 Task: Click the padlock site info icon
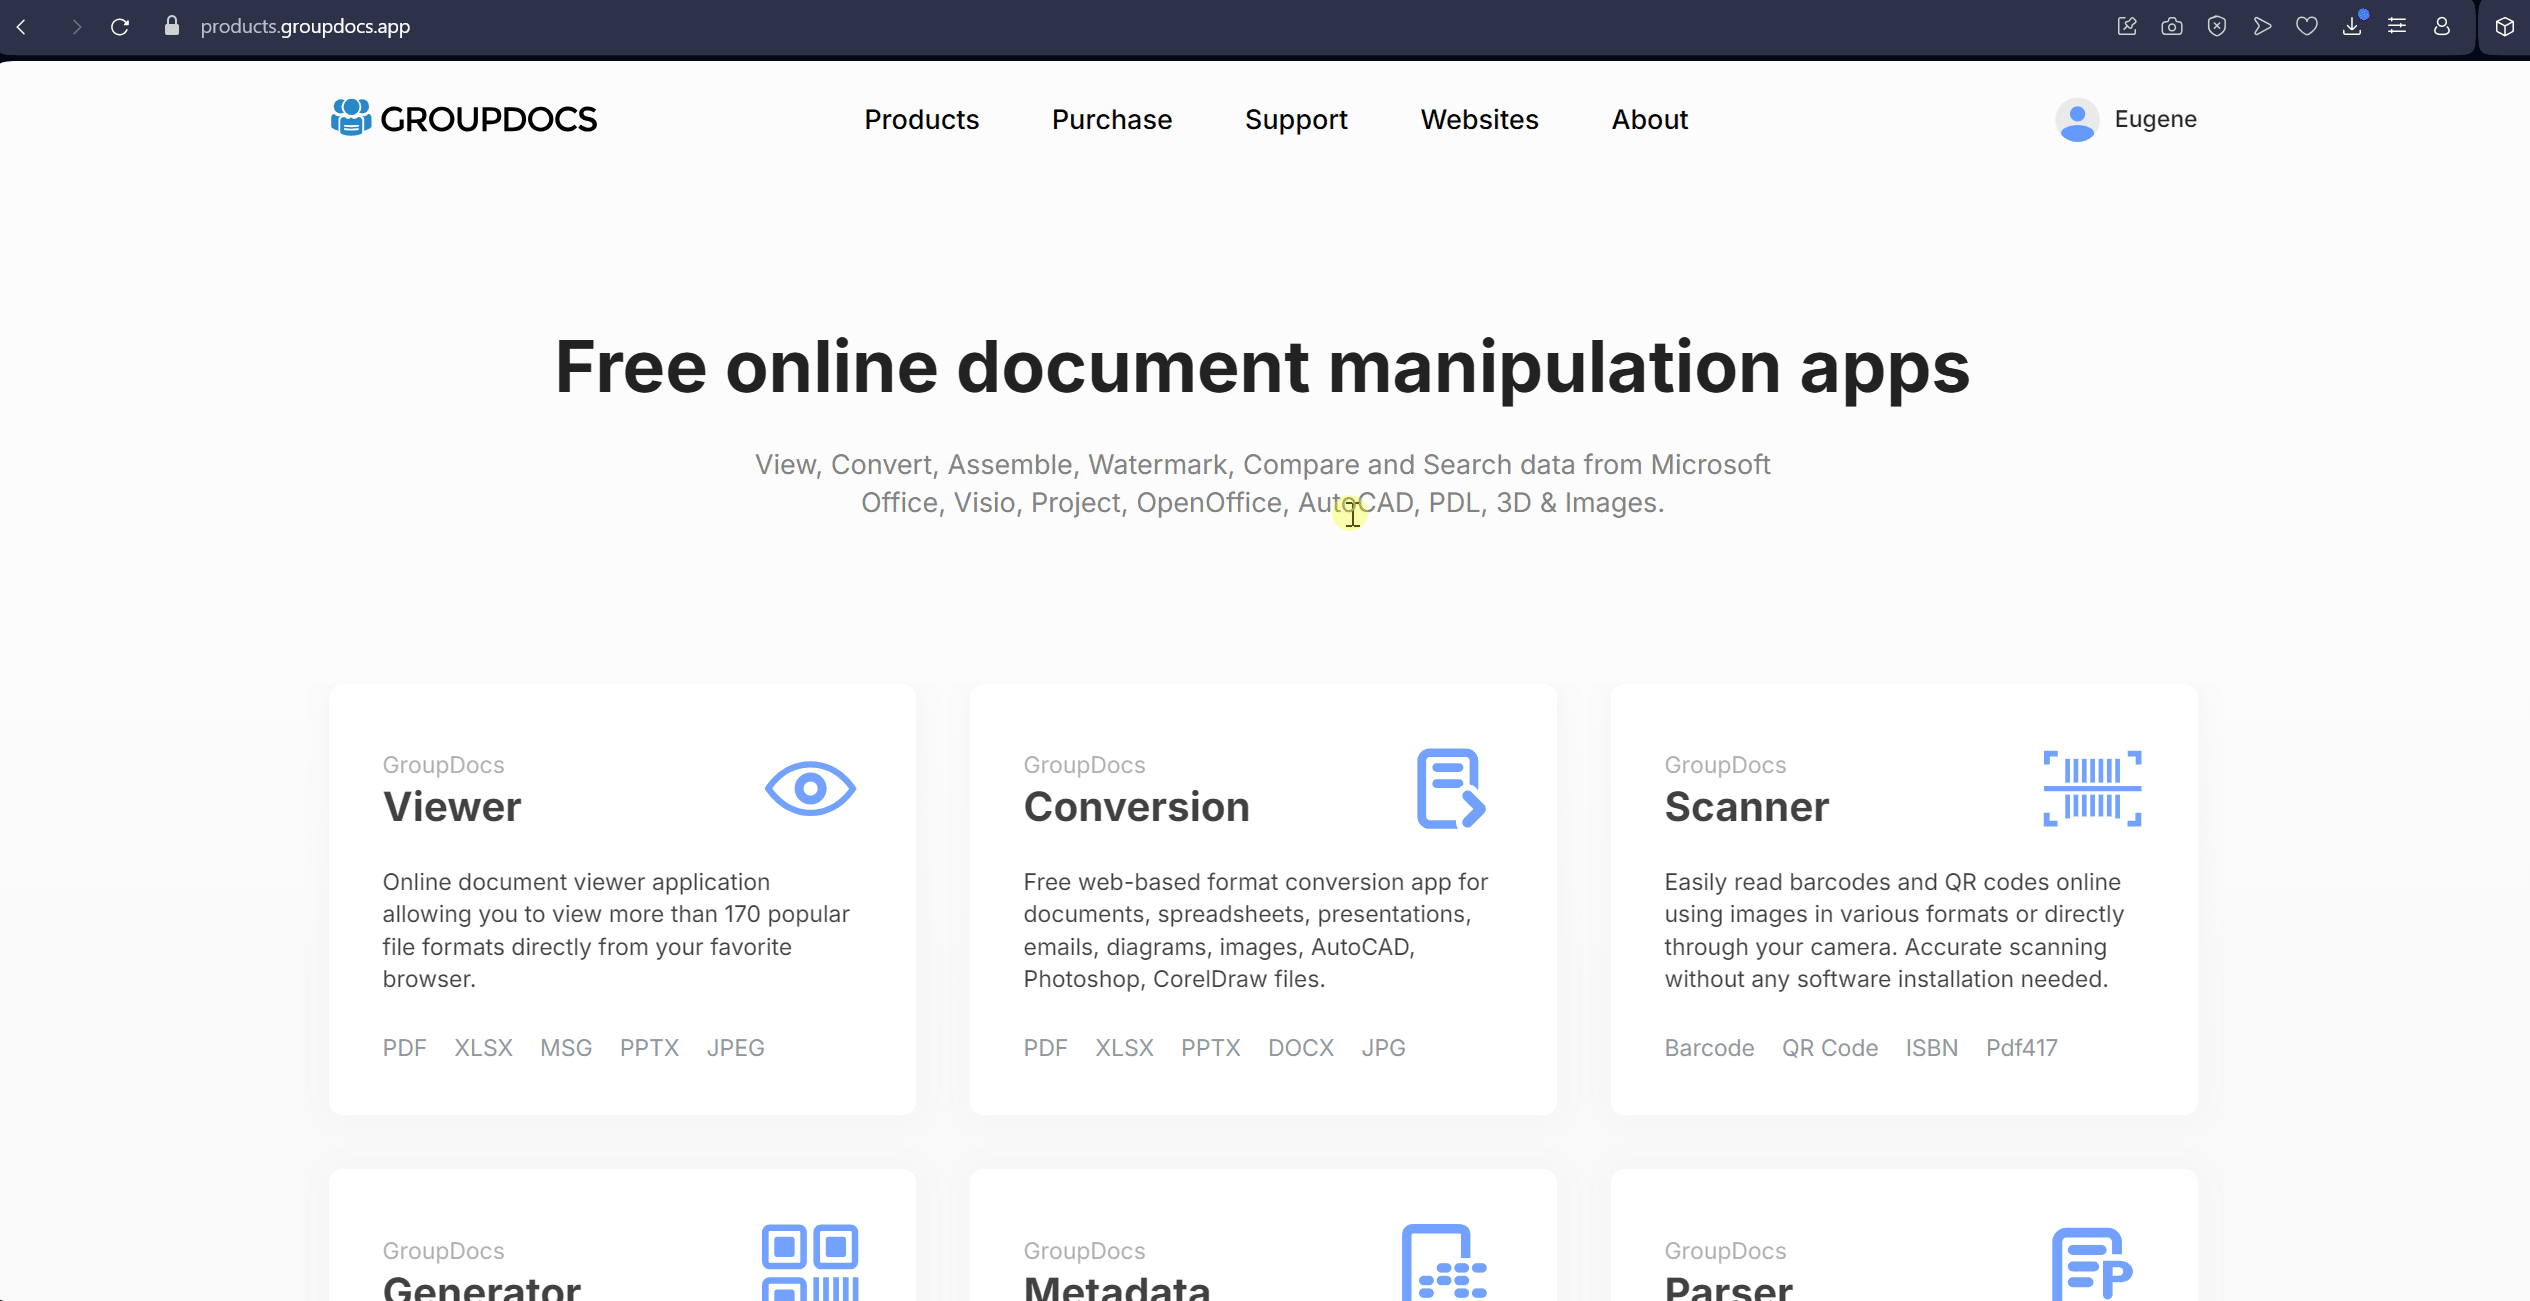(172, 26)
